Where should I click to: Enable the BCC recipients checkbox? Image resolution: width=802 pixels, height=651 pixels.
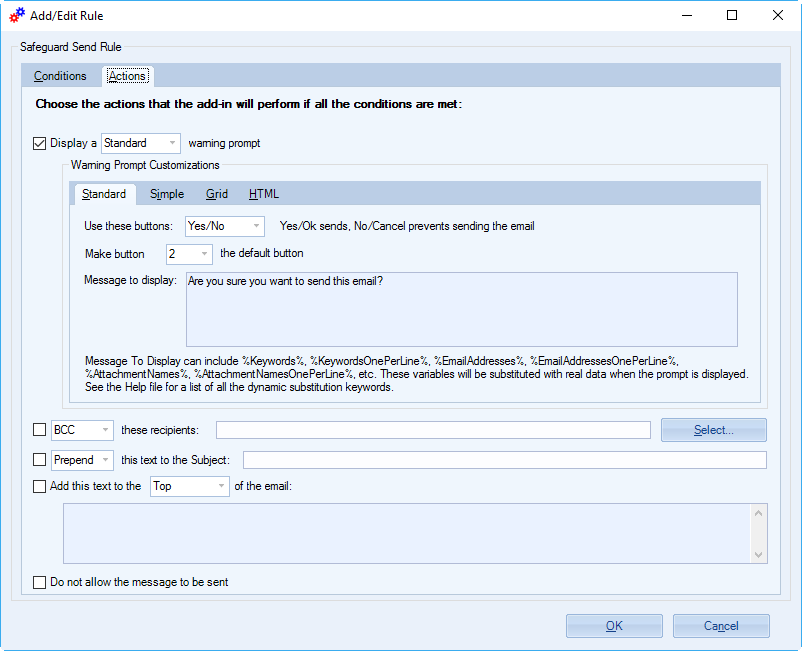tap(39, 430)
